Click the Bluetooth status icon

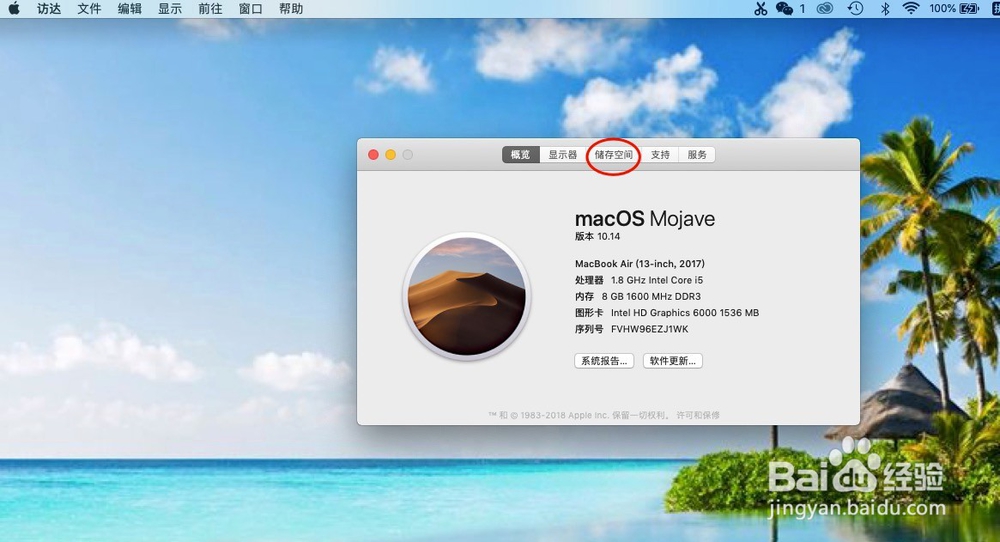point(885,8)
